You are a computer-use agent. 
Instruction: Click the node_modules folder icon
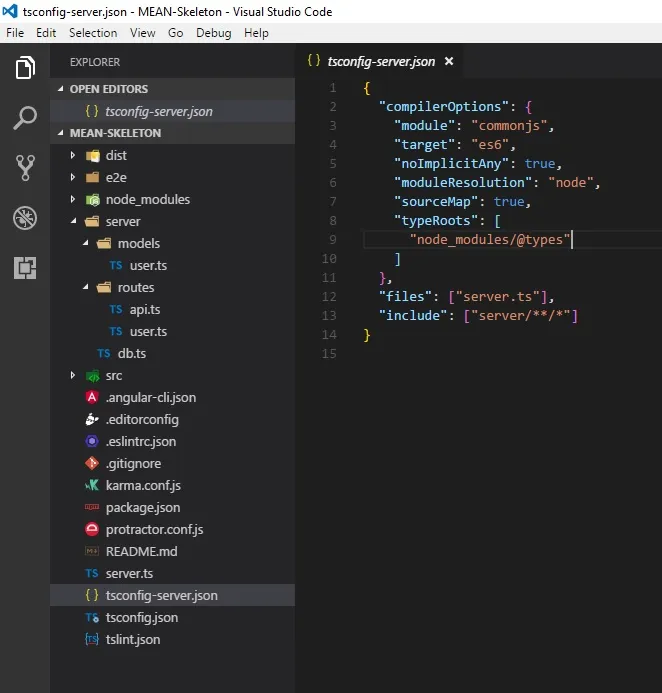pos(92,200)
